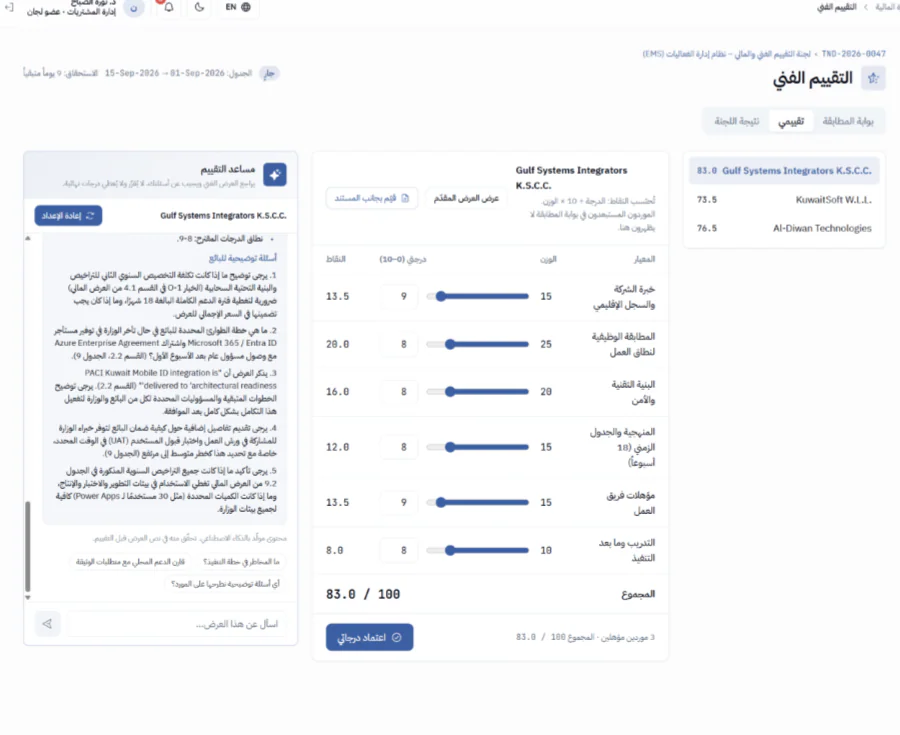Click the scroll up arrow of the chat

pyautogui.click(x=28, y=238)
